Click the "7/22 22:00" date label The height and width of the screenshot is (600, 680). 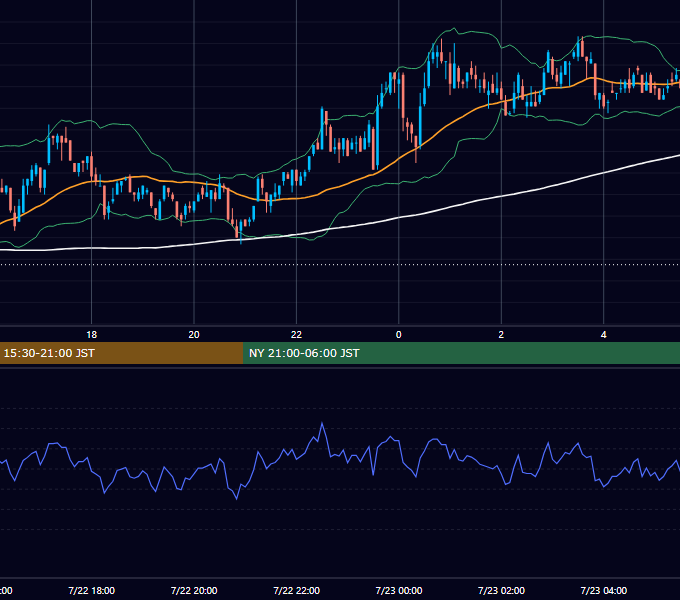click(296, 590)
